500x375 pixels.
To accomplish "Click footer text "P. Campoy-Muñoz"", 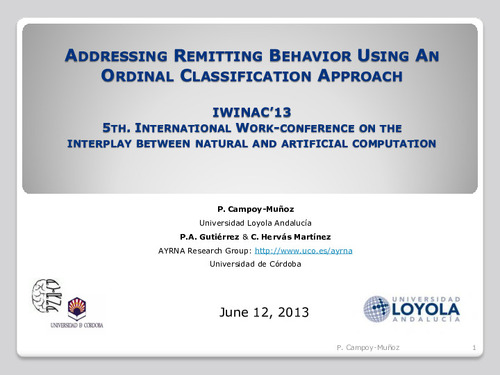I will point(368,347).
